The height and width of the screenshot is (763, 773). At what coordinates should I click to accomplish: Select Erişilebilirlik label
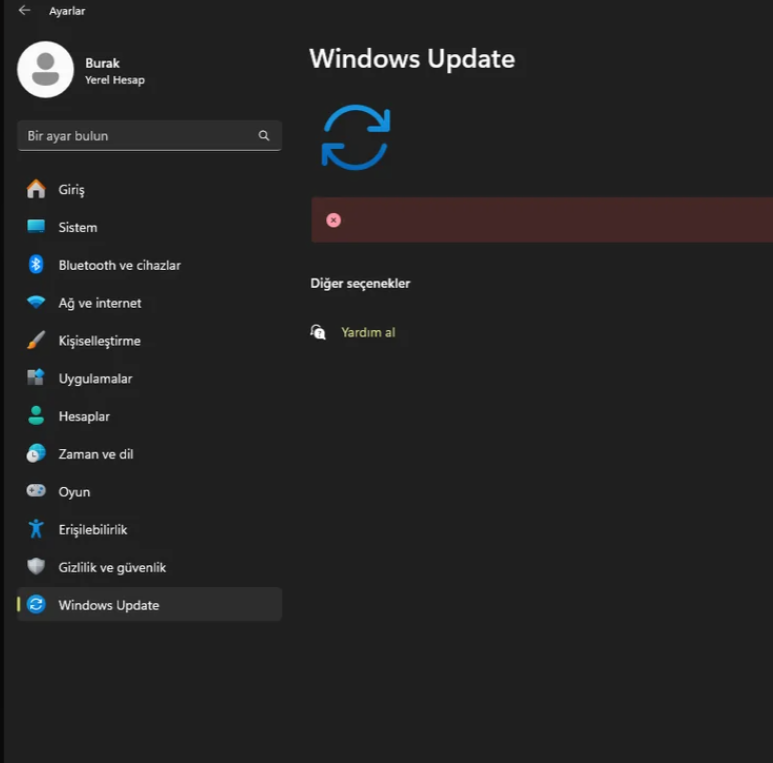pyautogui.click(x=93, y=529)
